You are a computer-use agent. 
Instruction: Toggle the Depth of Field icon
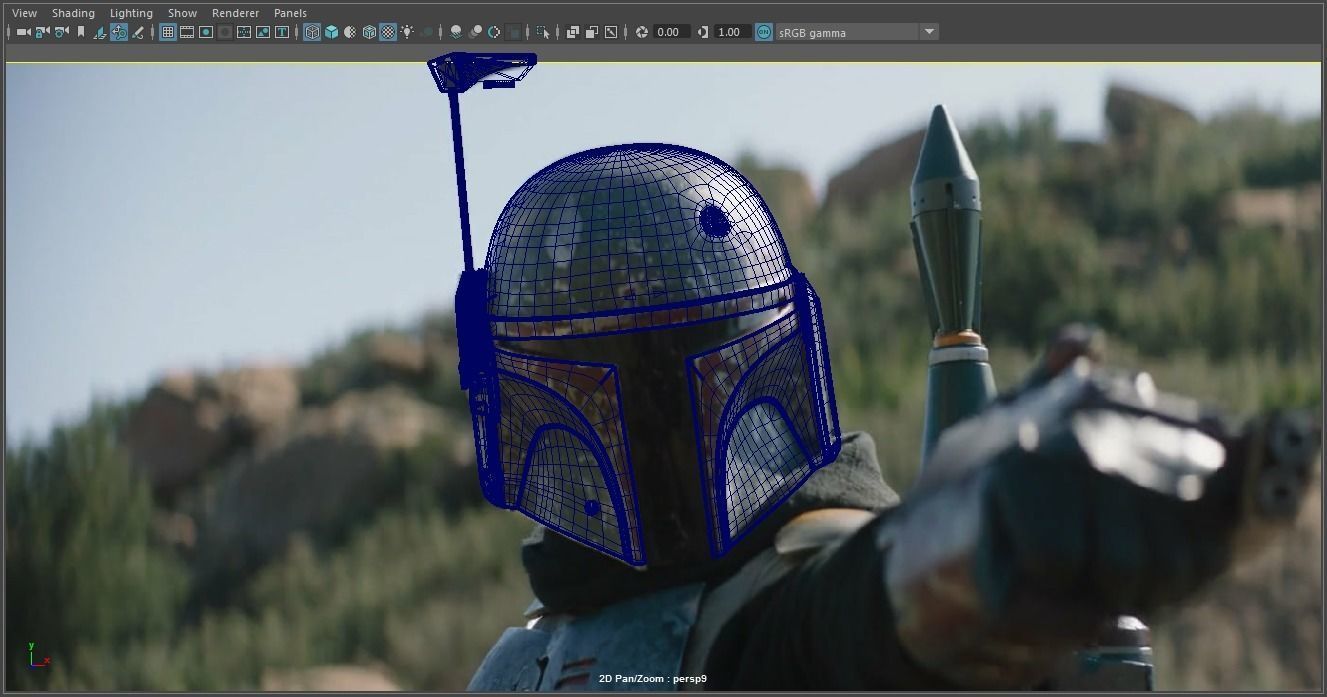[x=513, y=32]
